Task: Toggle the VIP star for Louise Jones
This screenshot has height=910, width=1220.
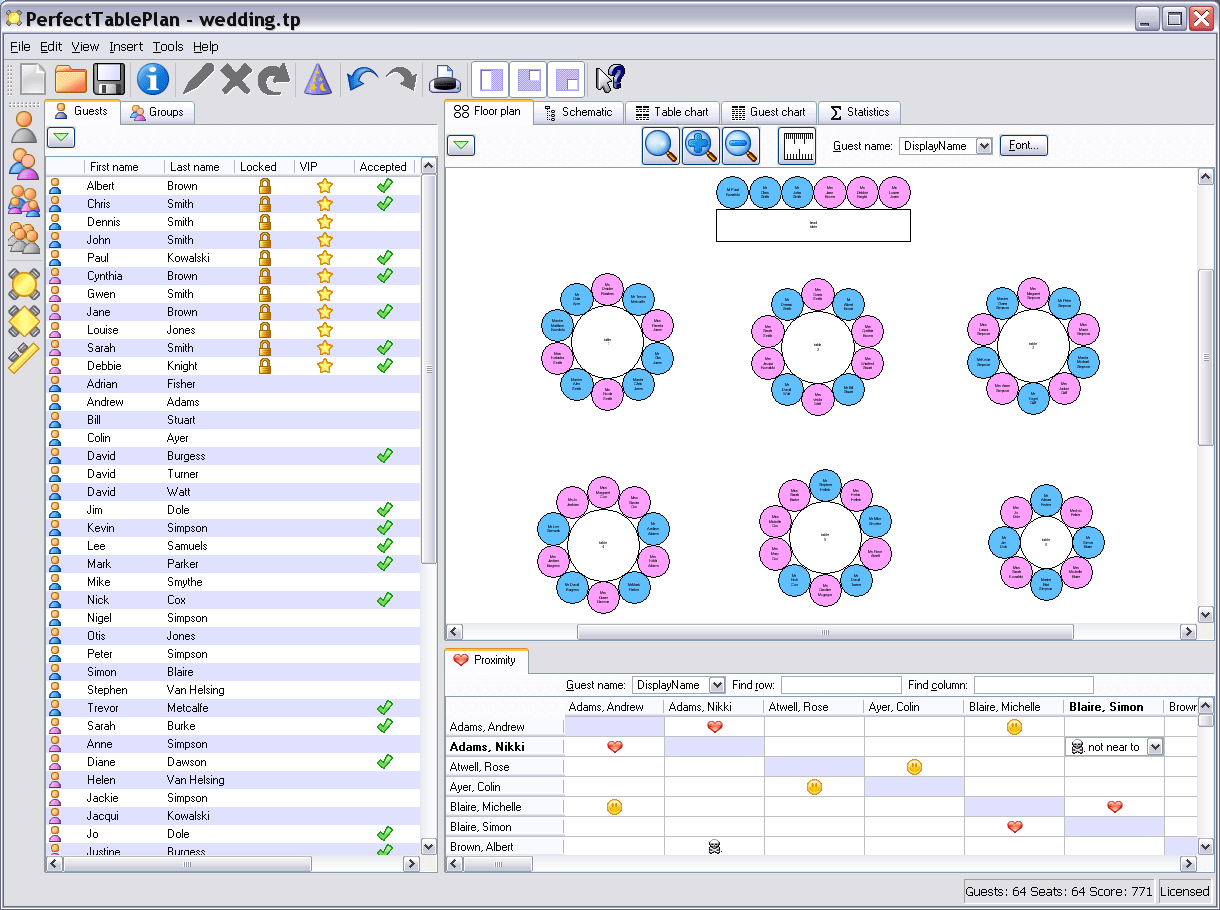Action: 325,330
